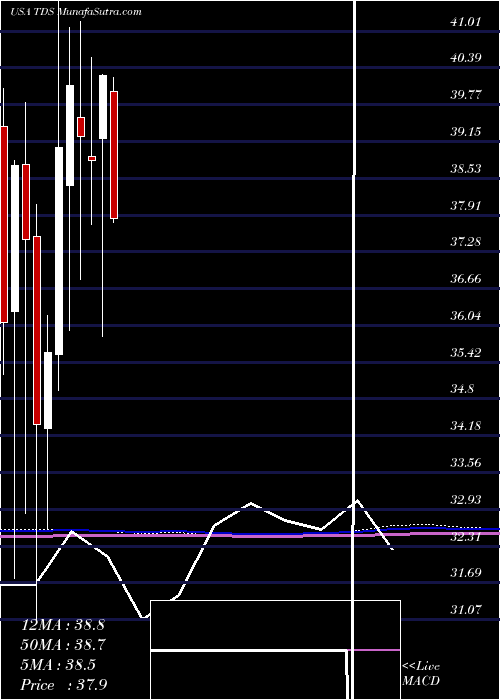Image resolution: width=500 pixels, height=700 pixels.
Task: Click the small red candle near 38.85
Action: (x=92, y=158)
